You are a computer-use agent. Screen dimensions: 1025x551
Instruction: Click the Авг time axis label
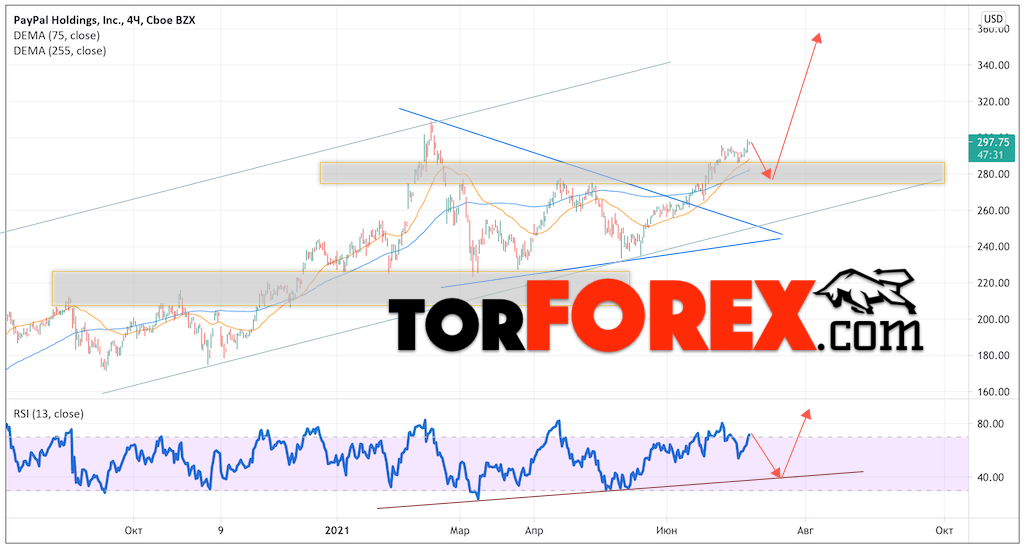[x=805, y=530]
